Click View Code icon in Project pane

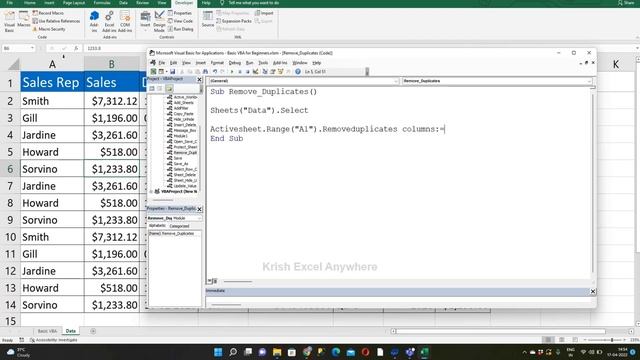point(151,88)
